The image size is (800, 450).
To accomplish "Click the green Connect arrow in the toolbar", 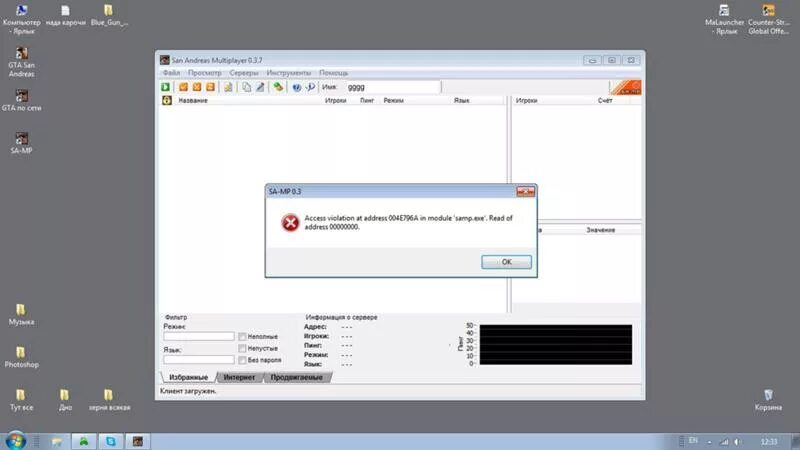I will (165, 87).
